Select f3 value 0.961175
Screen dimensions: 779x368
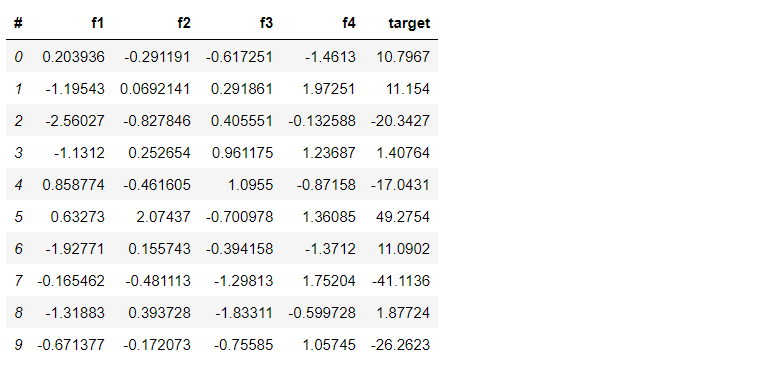[x=242, y=152]
